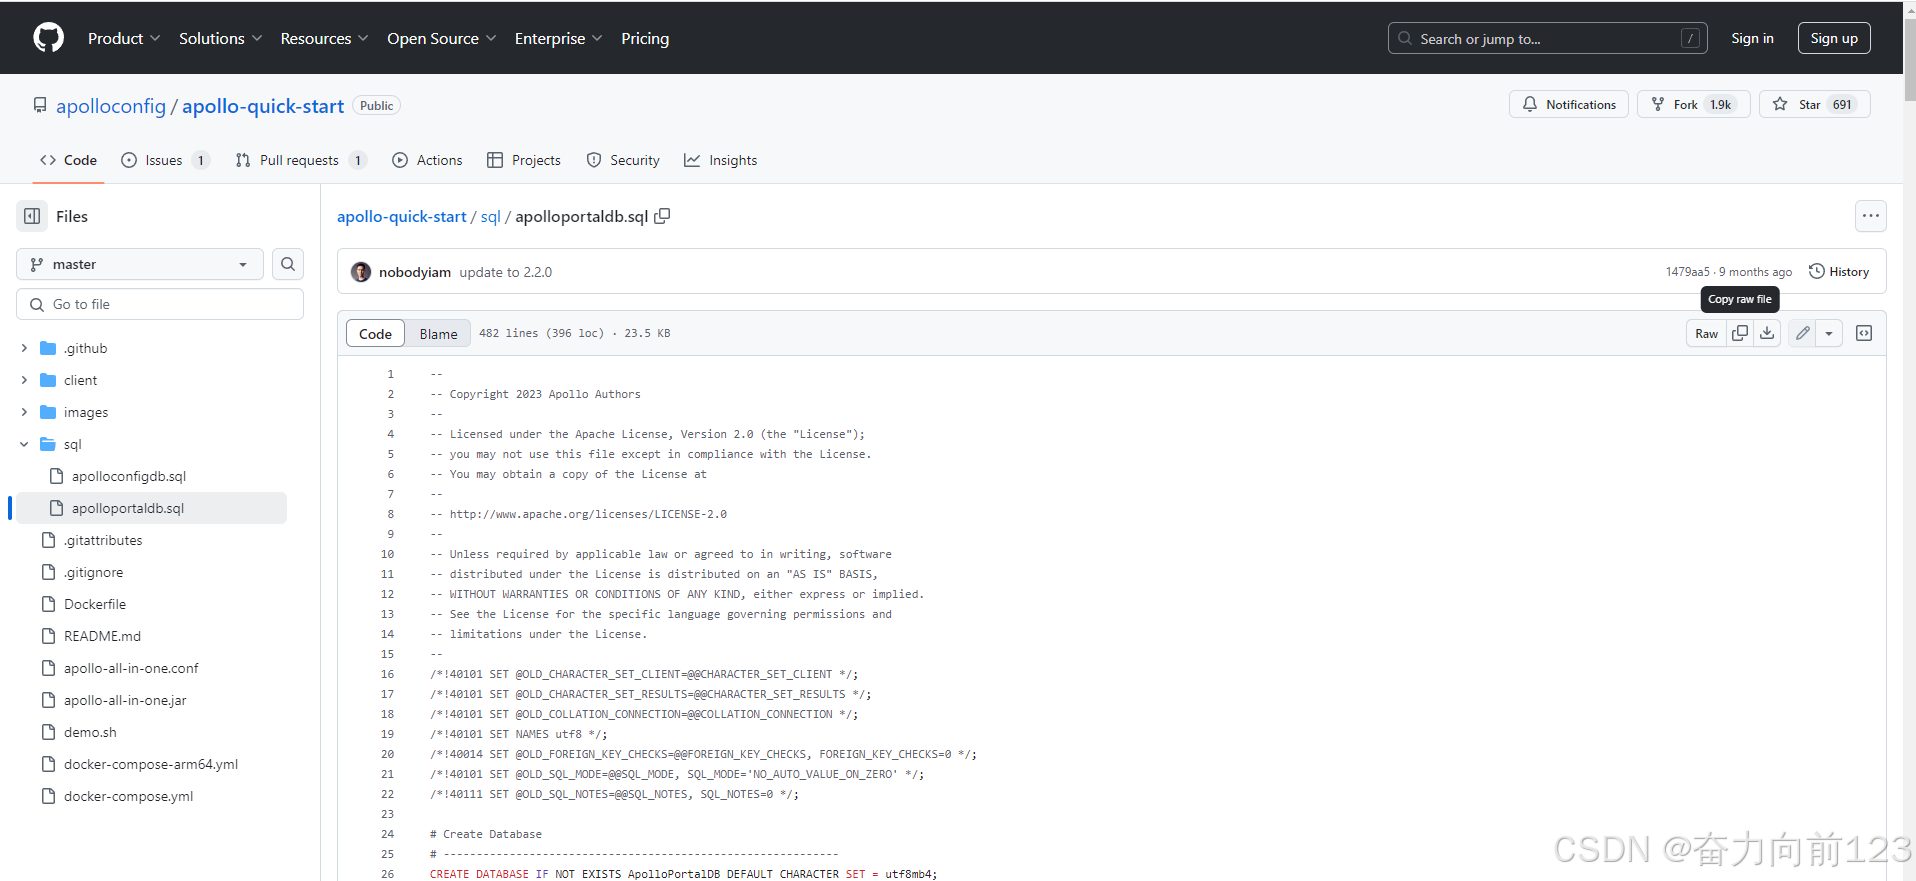The image size is (1916, 881).
Task: Open docker-compose.yml file
Action: pos(129,796)
